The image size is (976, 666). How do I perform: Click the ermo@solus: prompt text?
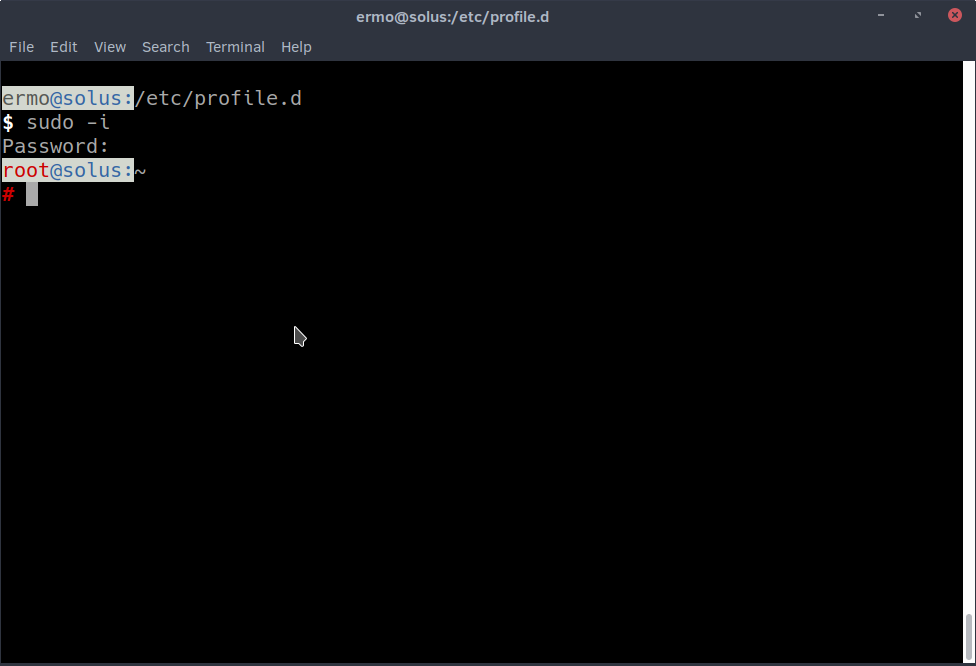pyautogui.click(x=68, y=98)
